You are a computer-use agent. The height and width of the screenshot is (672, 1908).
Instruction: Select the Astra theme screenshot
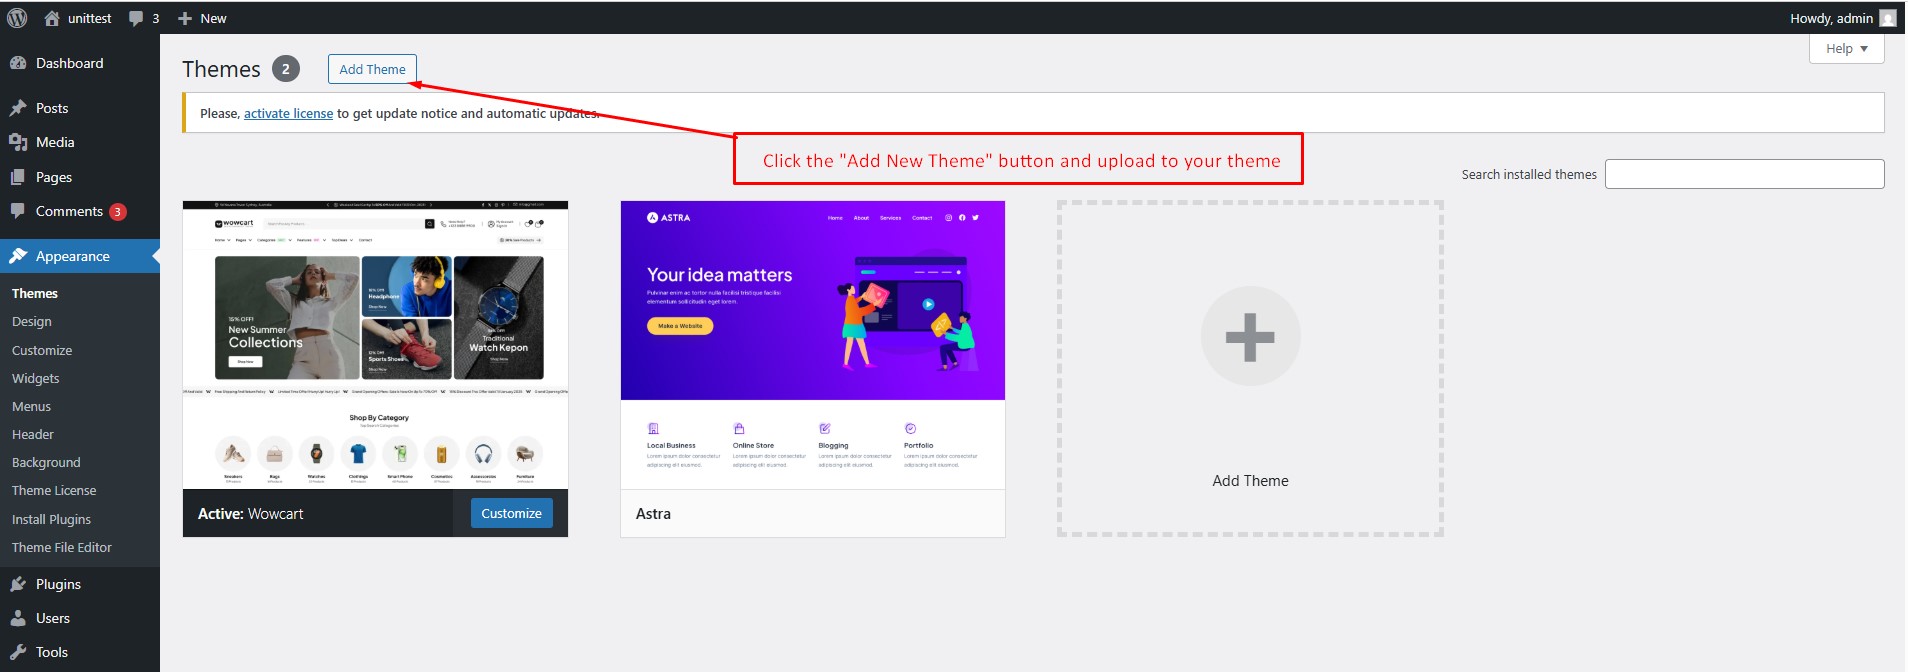coord(813,345)
